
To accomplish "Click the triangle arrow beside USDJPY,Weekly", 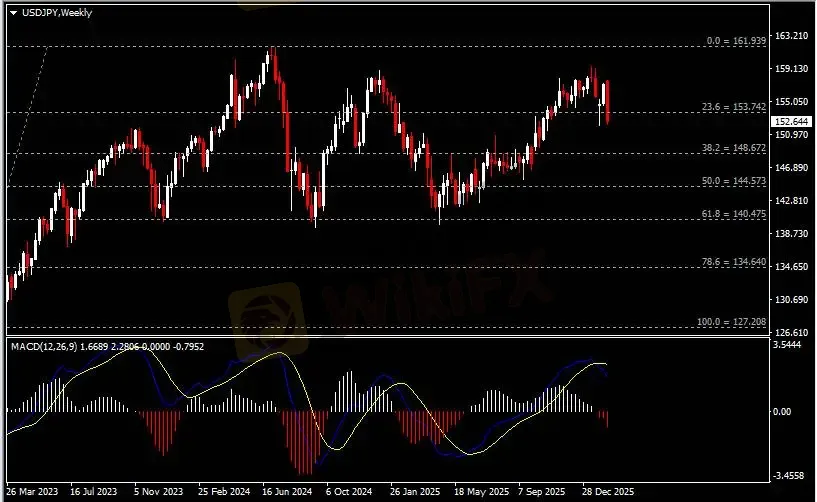I will [13, 11].
